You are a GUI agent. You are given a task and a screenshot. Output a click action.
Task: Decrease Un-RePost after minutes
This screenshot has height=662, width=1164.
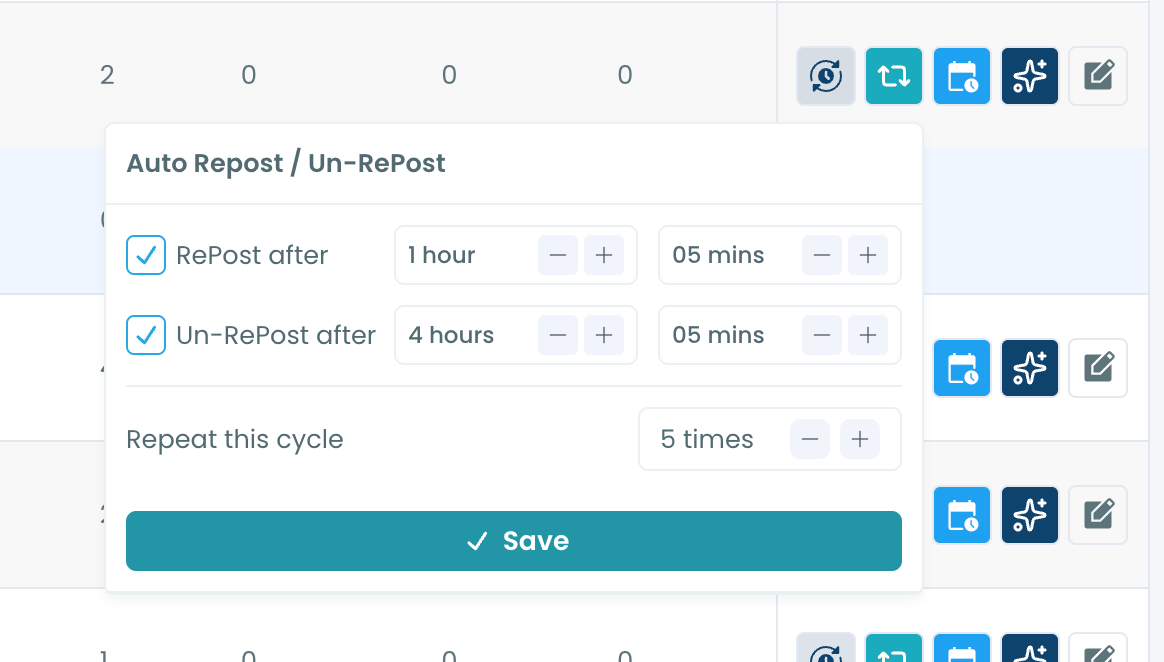point(822,335)
